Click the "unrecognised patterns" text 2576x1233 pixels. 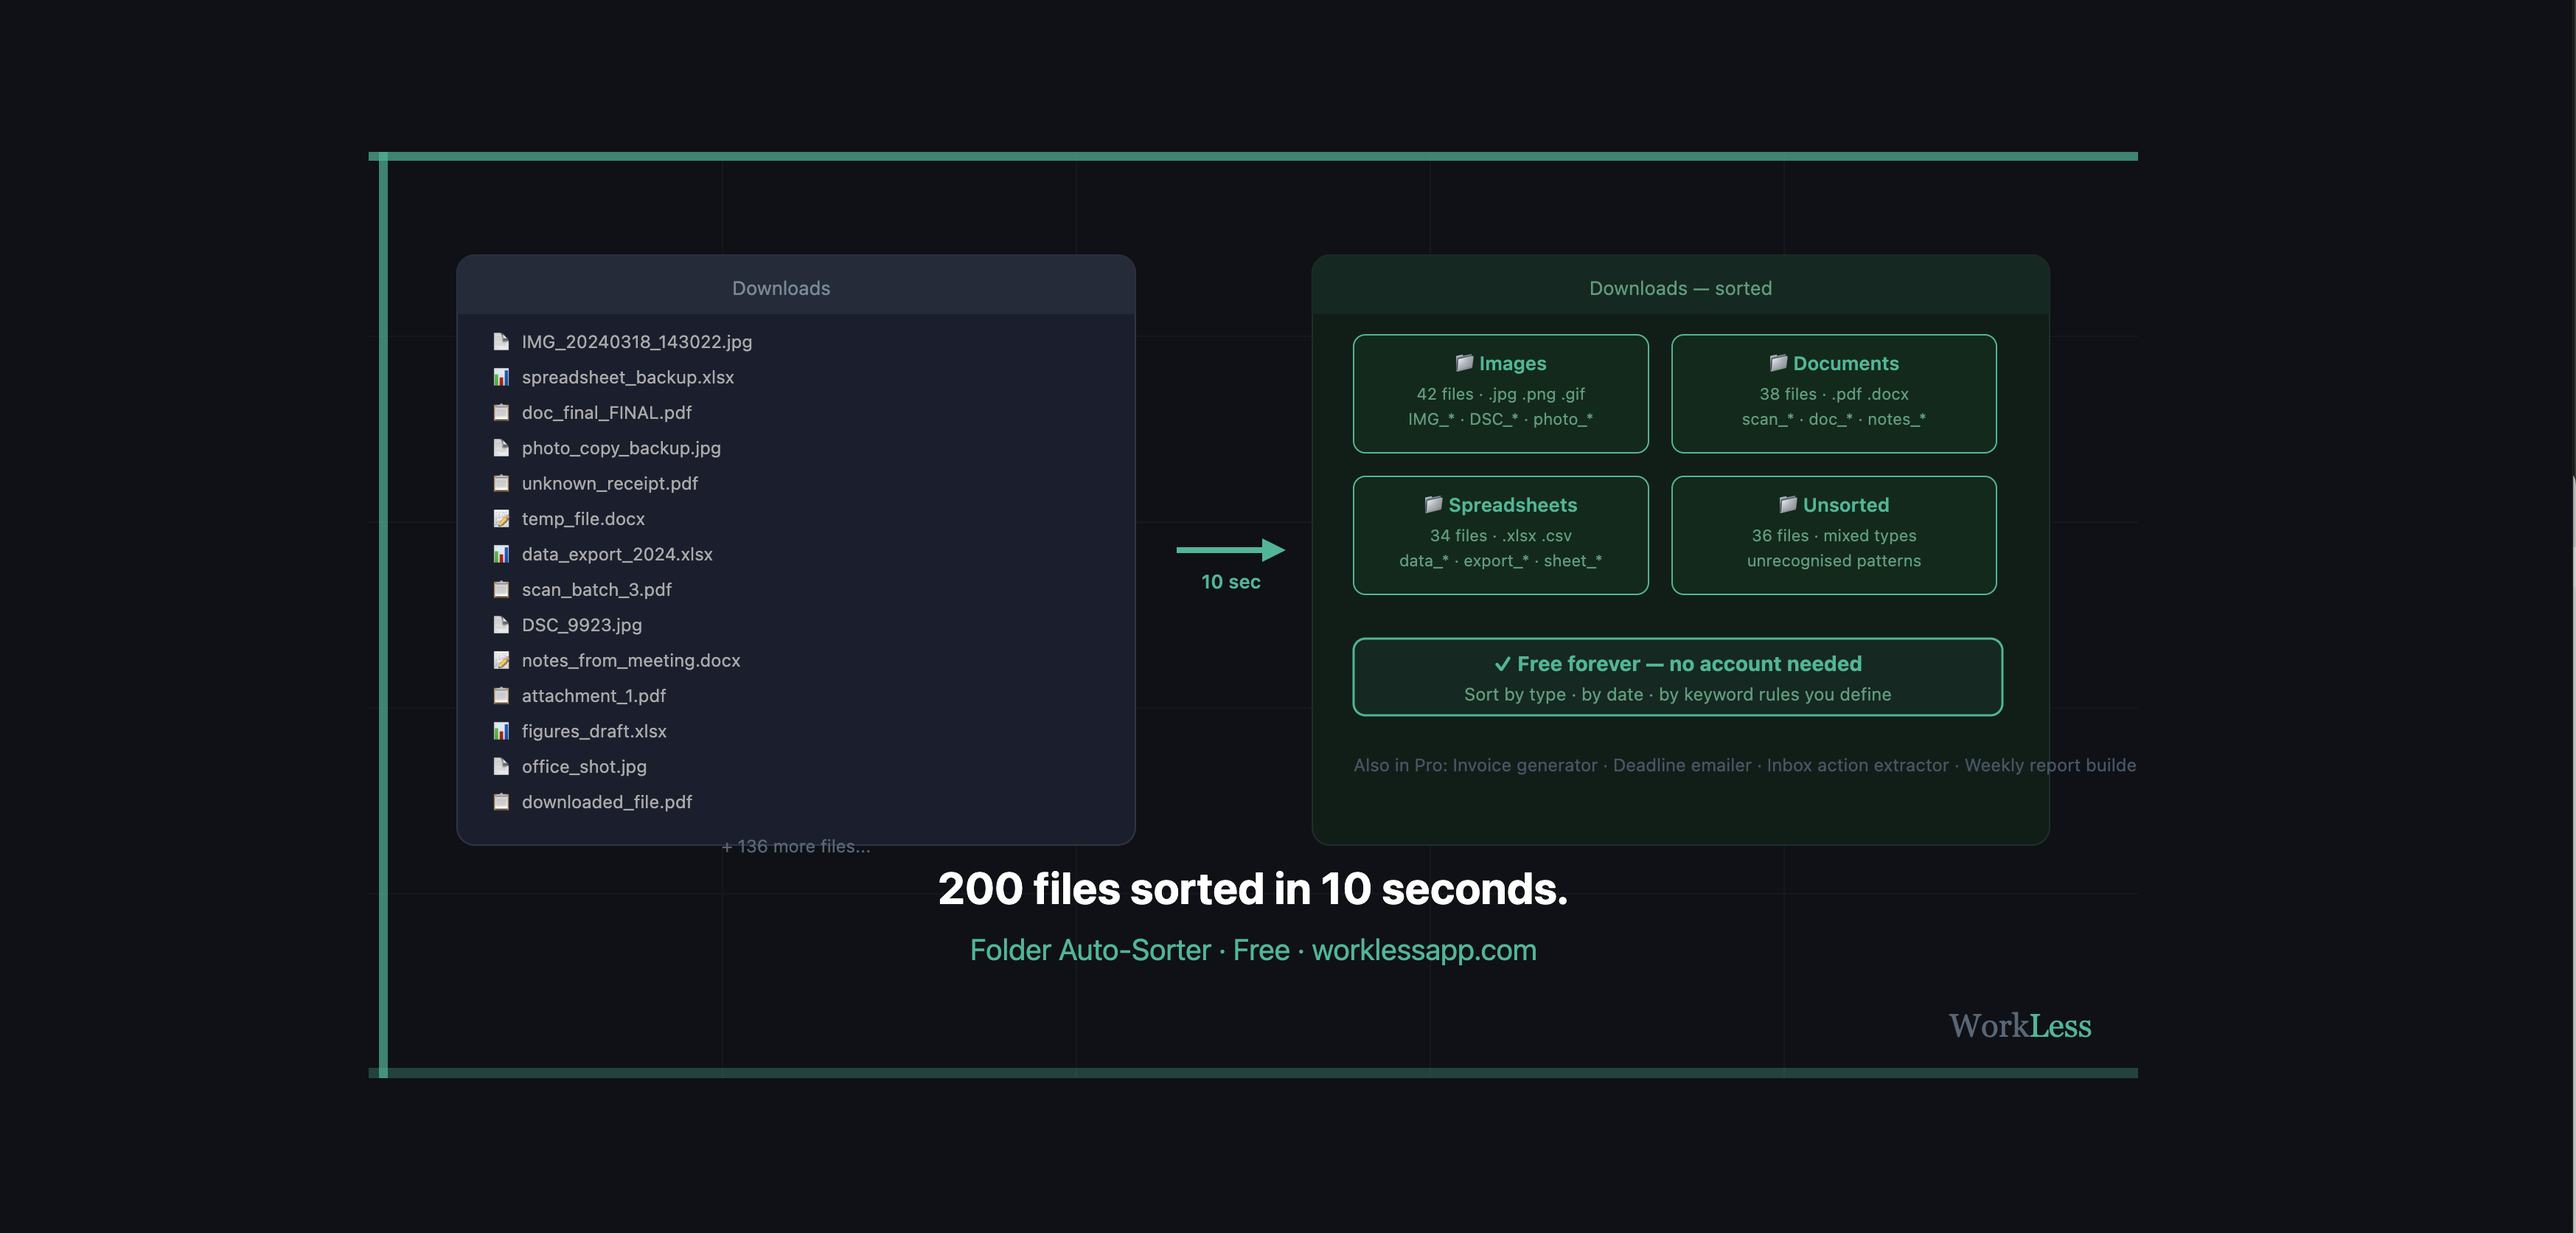click(x=1834, y=561)
